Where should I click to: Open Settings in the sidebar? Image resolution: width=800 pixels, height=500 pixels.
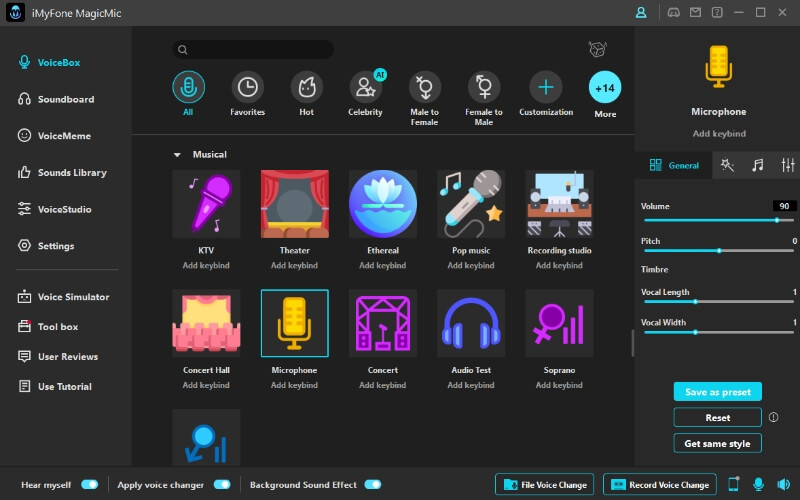46,246
